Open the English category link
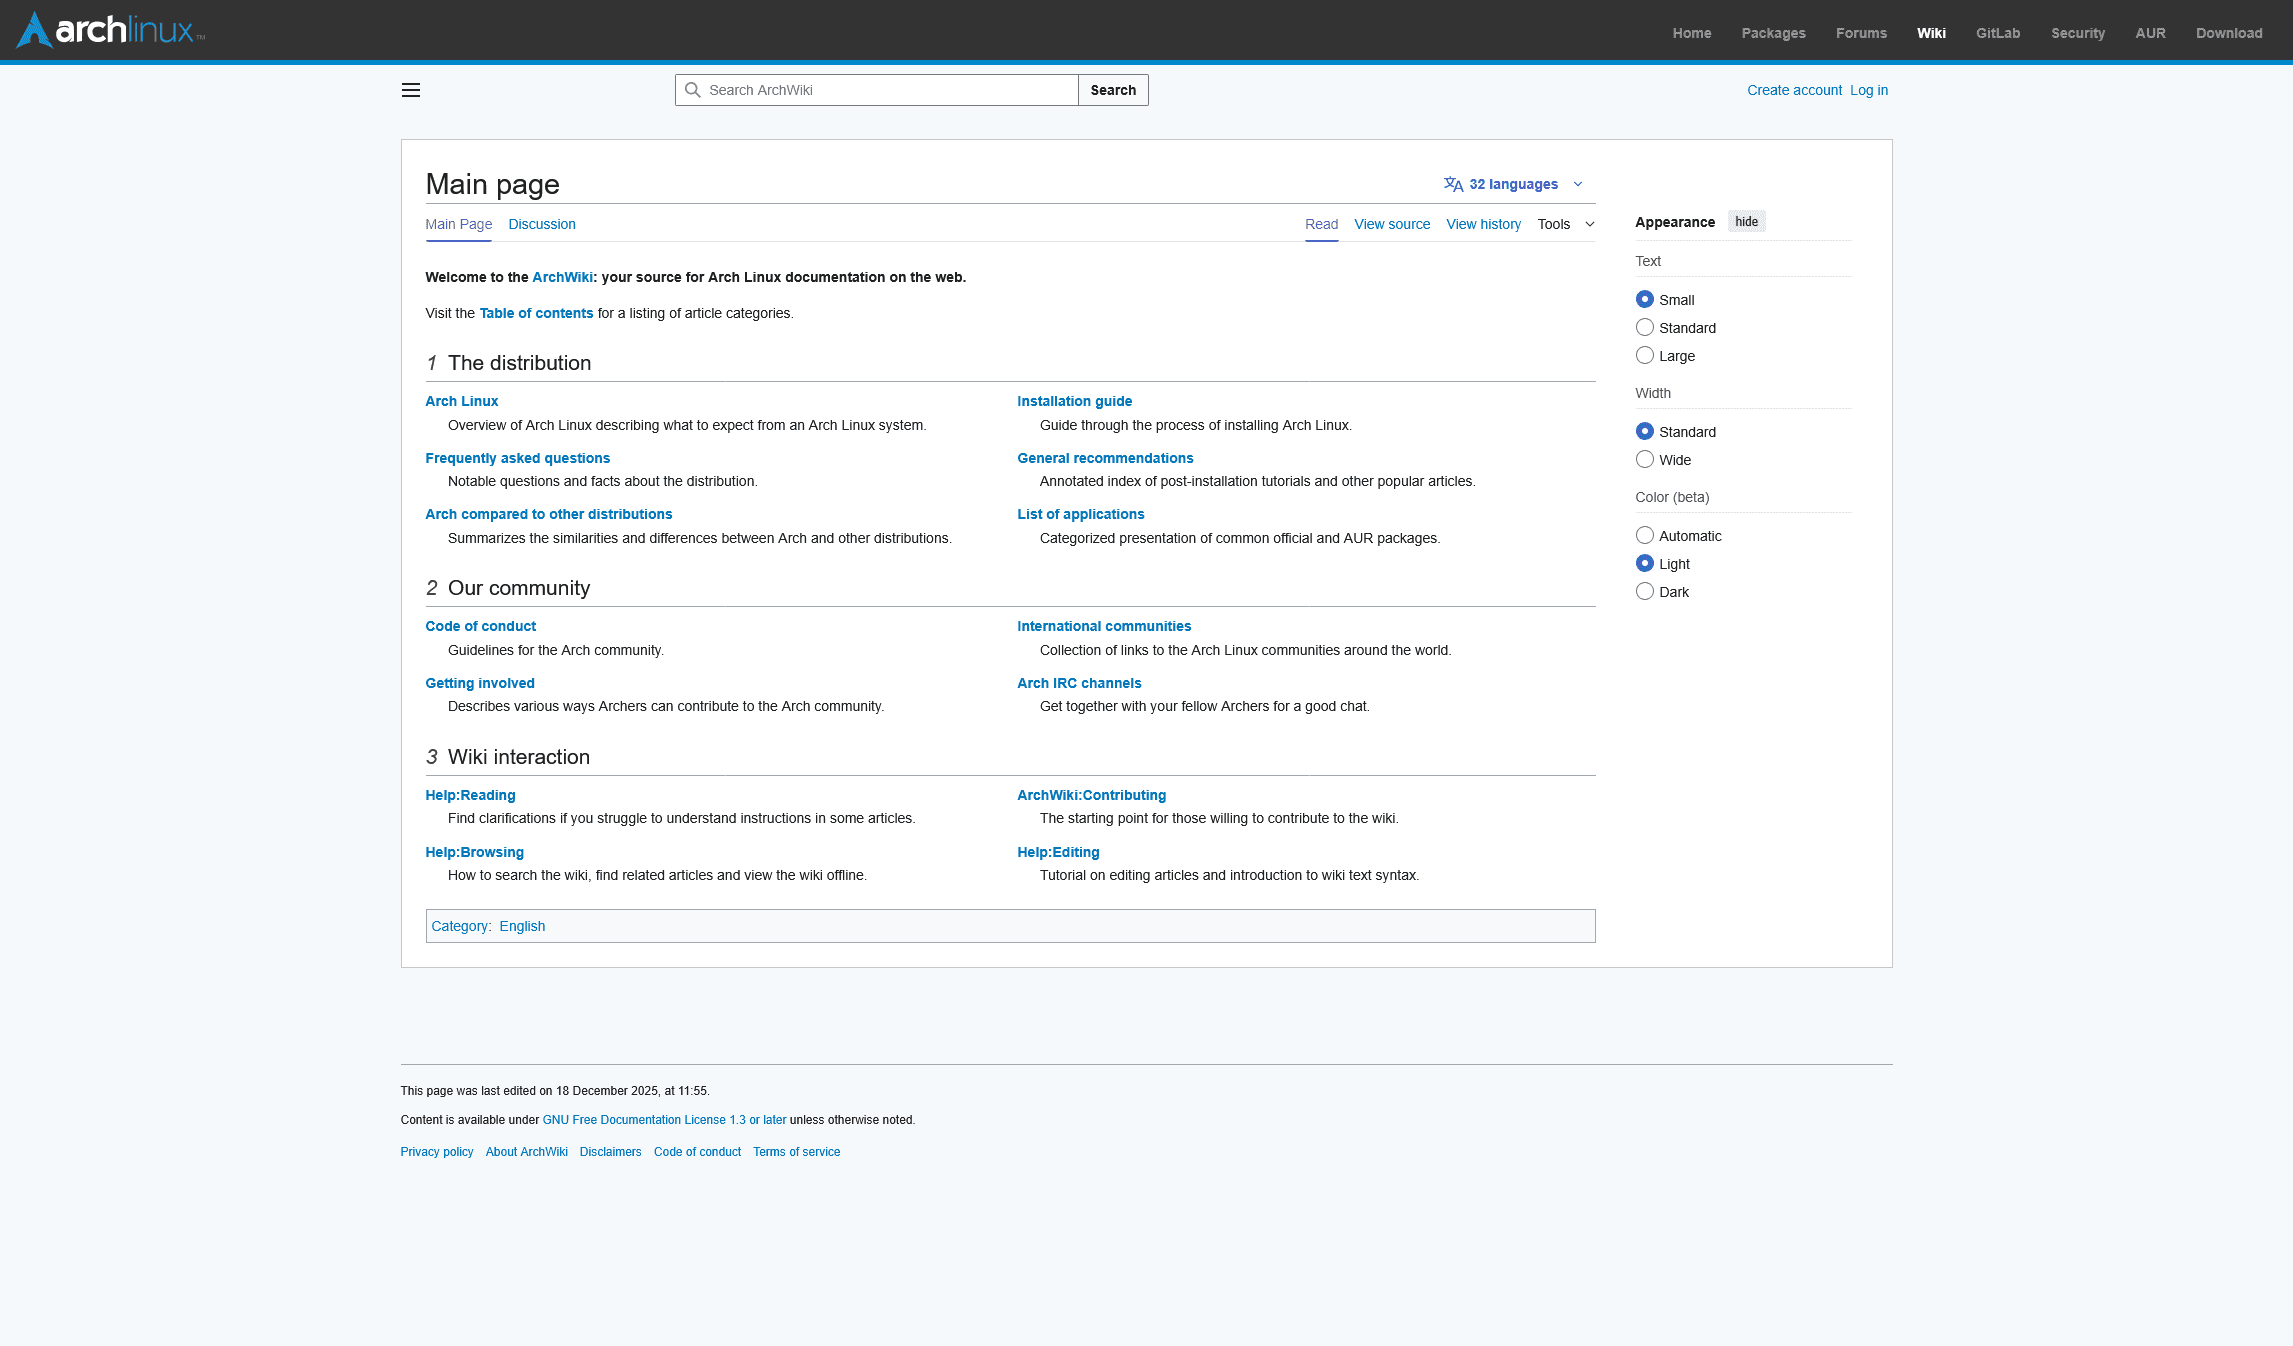Viewport: 2293px width, 1346px height. pos(522,926)
